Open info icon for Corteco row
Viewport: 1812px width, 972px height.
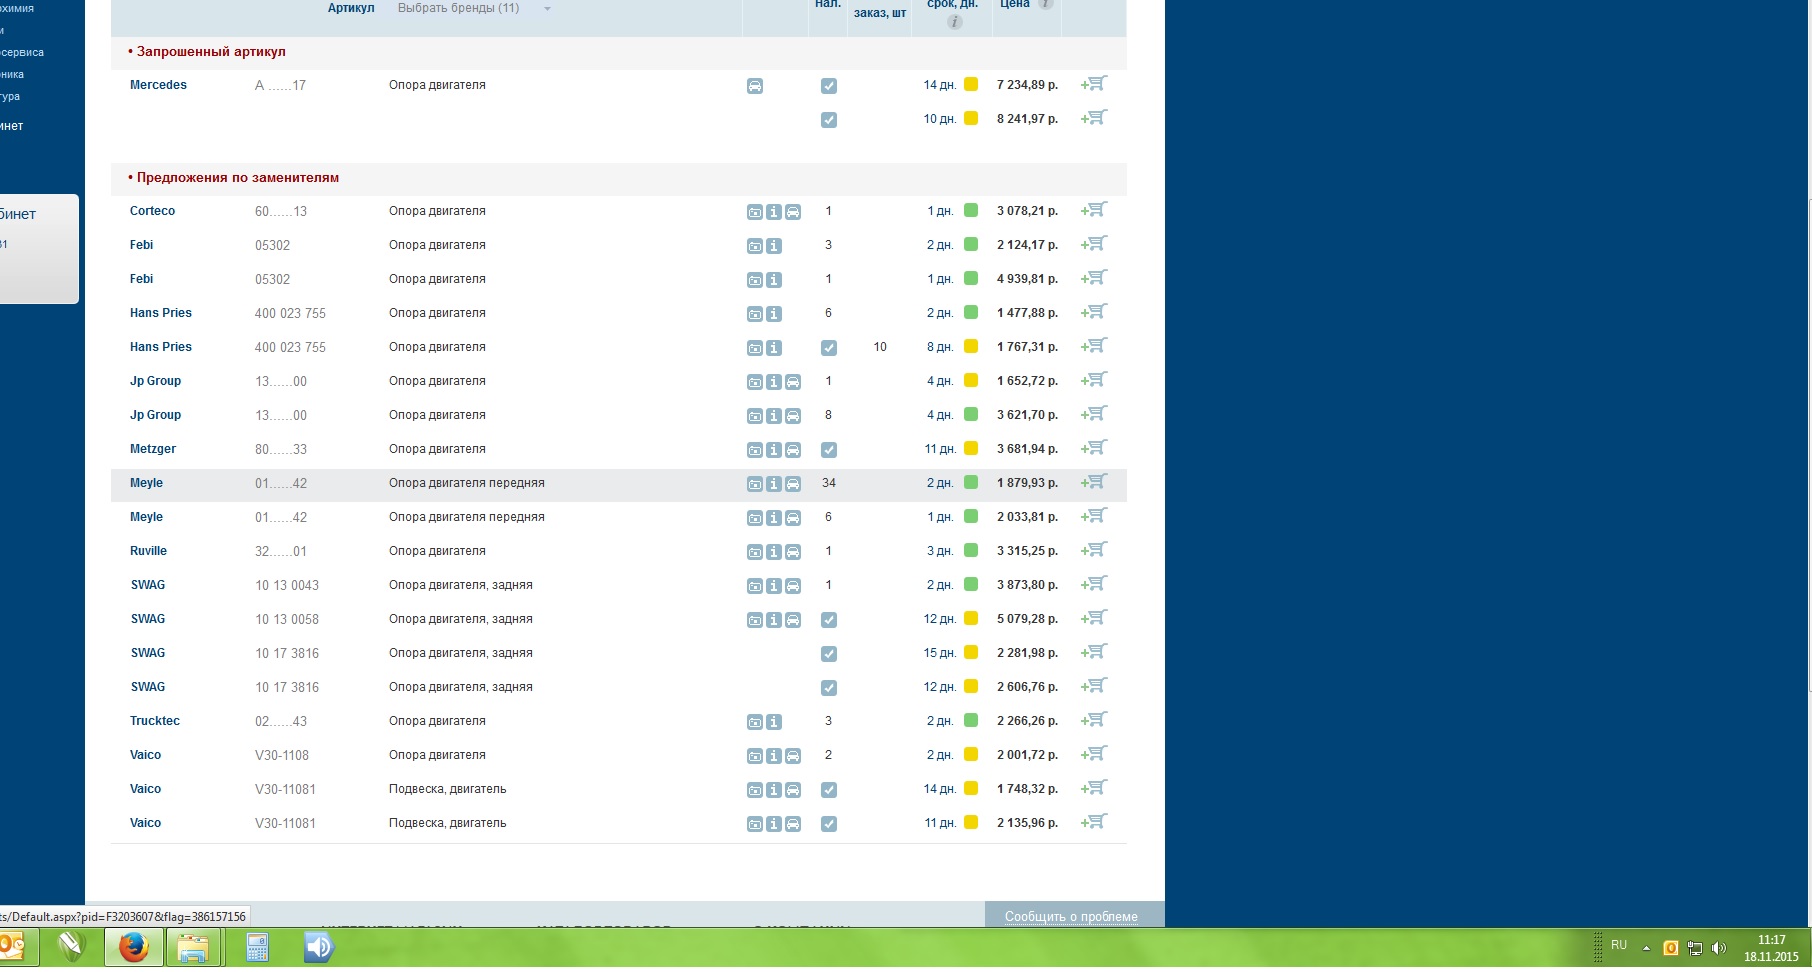tap(774, 212)
